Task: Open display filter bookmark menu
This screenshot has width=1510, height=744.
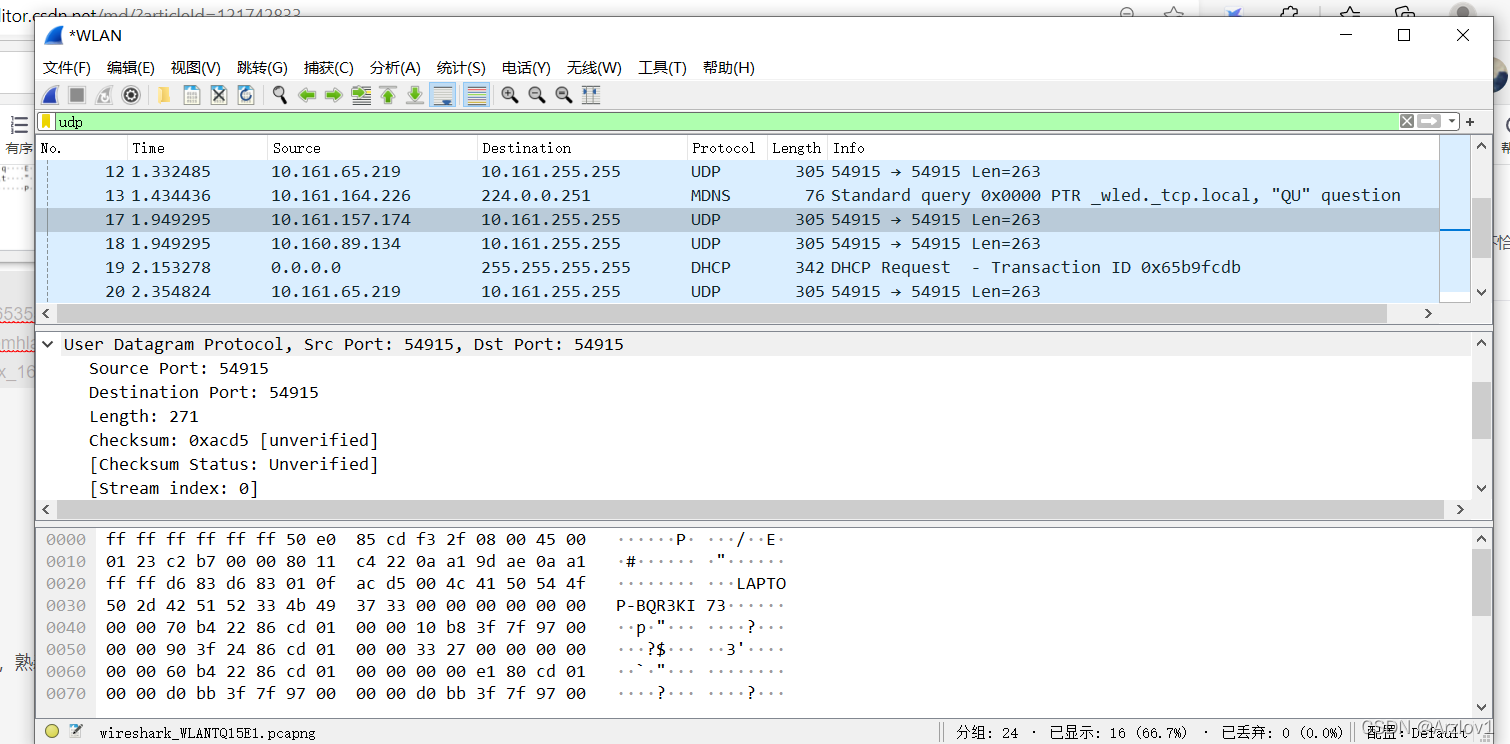Action: coord(46,121)
